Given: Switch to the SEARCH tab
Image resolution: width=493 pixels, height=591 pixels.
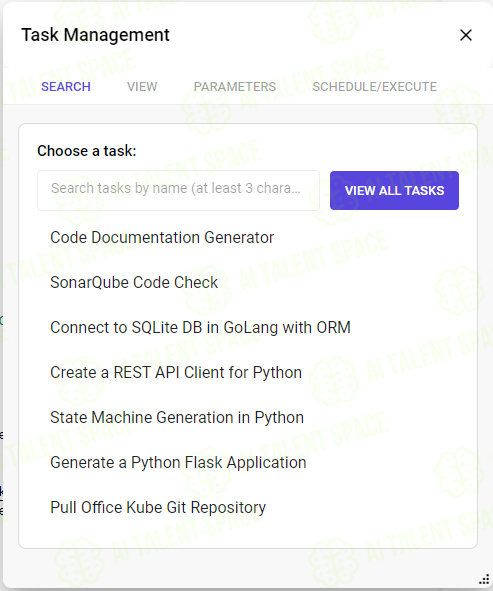Looking at the screenshot, I should point(66,87).
